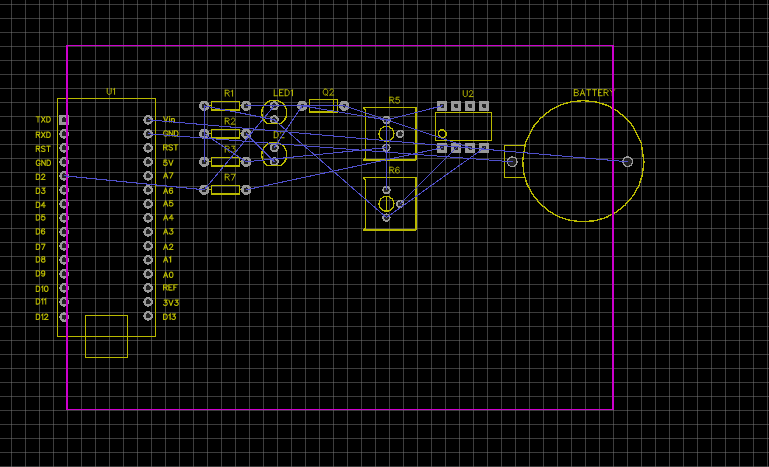Click the battery pad inside the circle
The image size is (769, 467).
[627, 161]
